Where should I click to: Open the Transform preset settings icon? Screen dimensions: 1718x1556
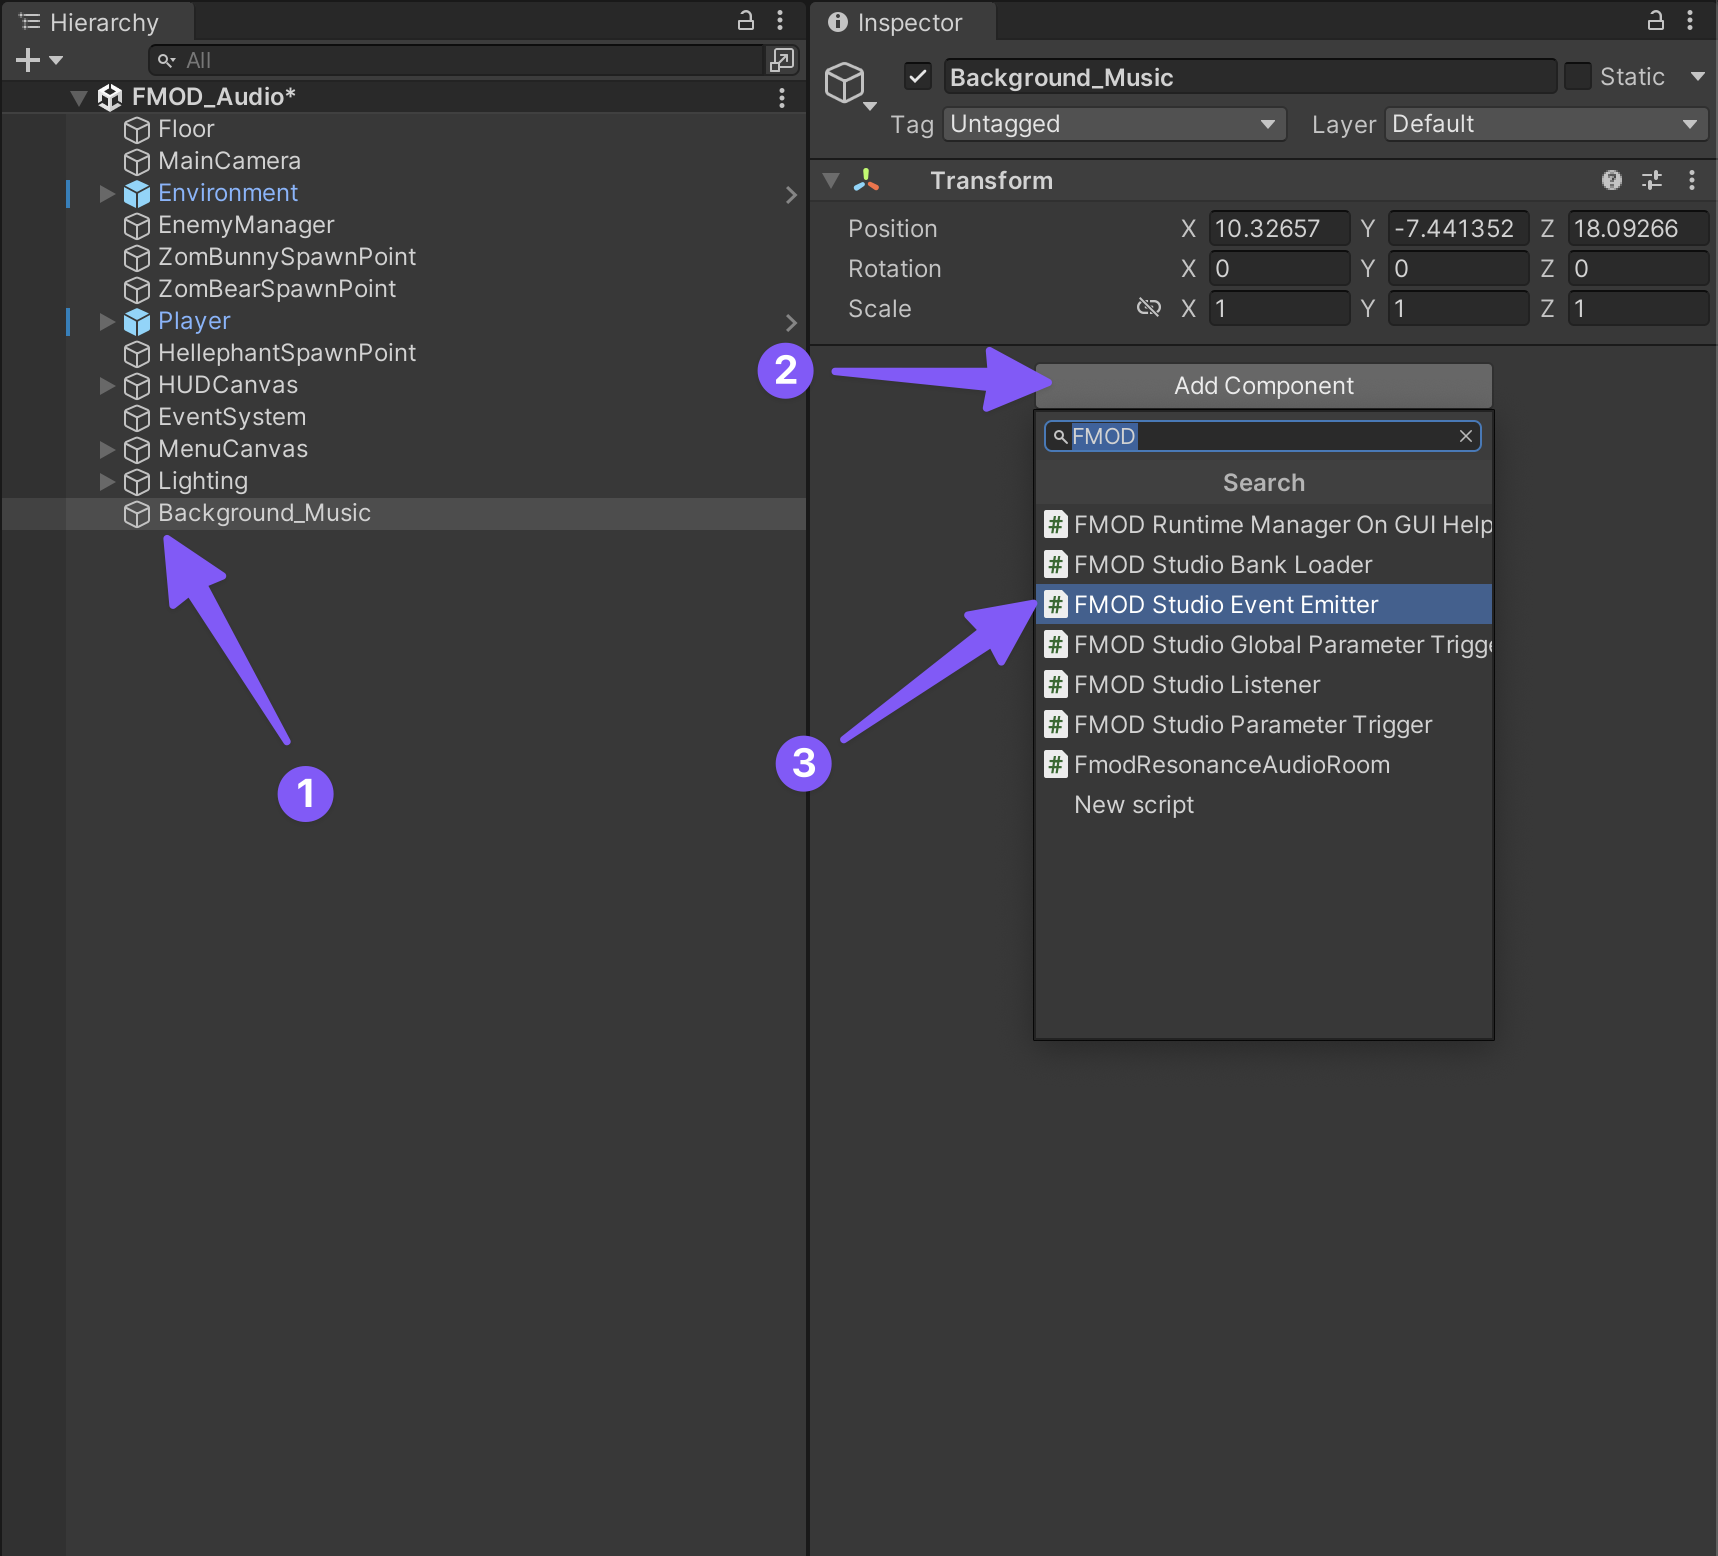tap(1651, 180)
